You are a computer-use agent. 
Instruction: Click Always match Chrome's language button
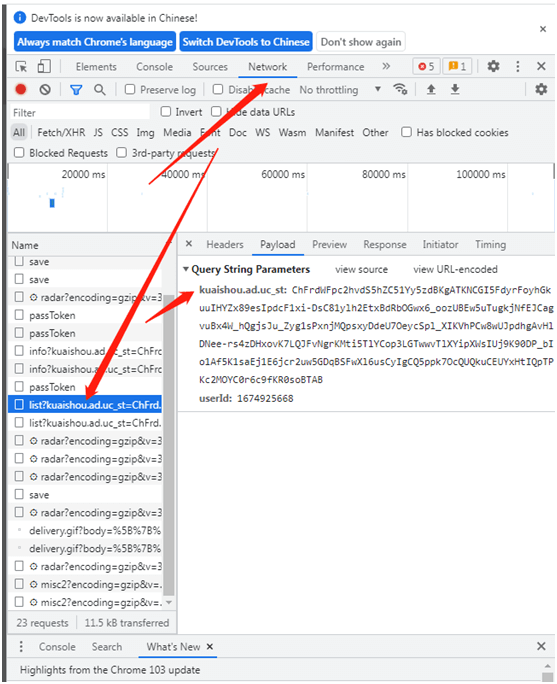click(x=95, y=42)
